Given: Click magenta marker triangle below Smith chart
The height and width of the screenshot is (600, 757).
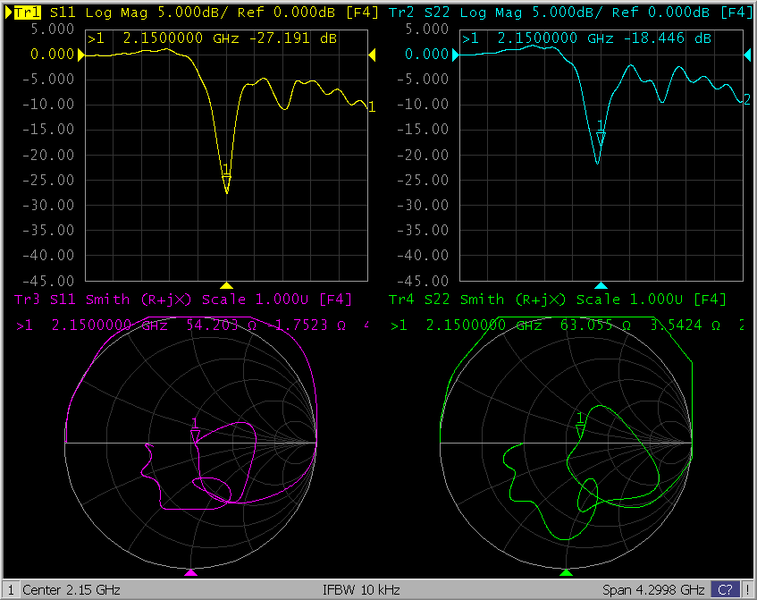Looking at the screenshot, I should 192,572.
